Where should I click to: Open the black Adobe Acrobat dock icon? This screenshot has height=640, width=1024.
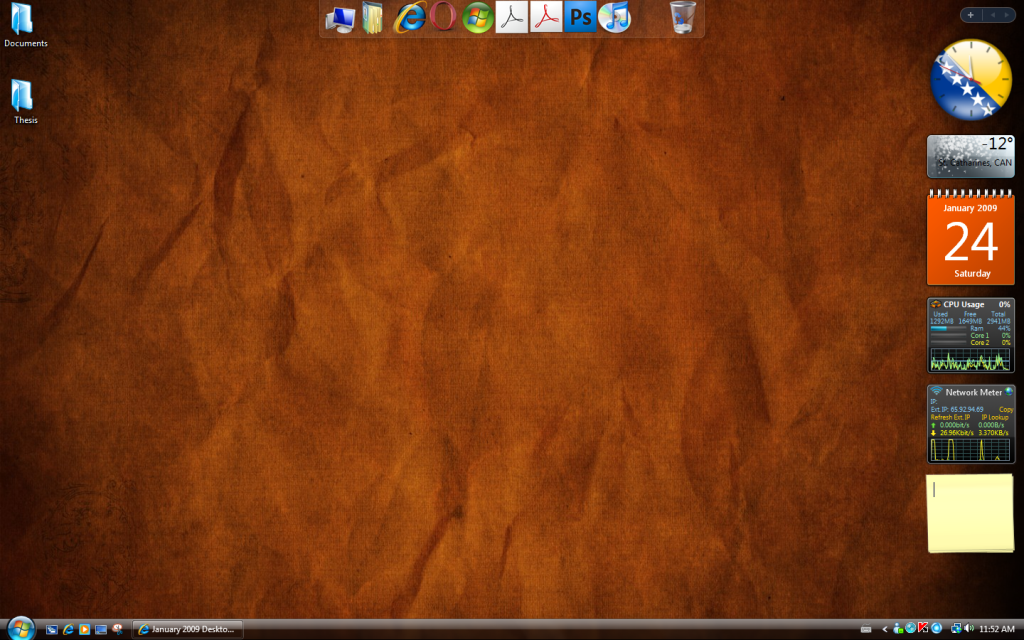point(511,17)
